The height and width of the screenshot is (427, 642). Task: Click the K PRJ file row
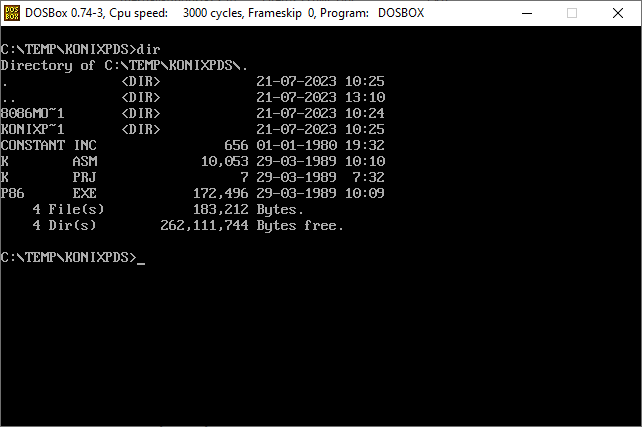tap(192, 177)
